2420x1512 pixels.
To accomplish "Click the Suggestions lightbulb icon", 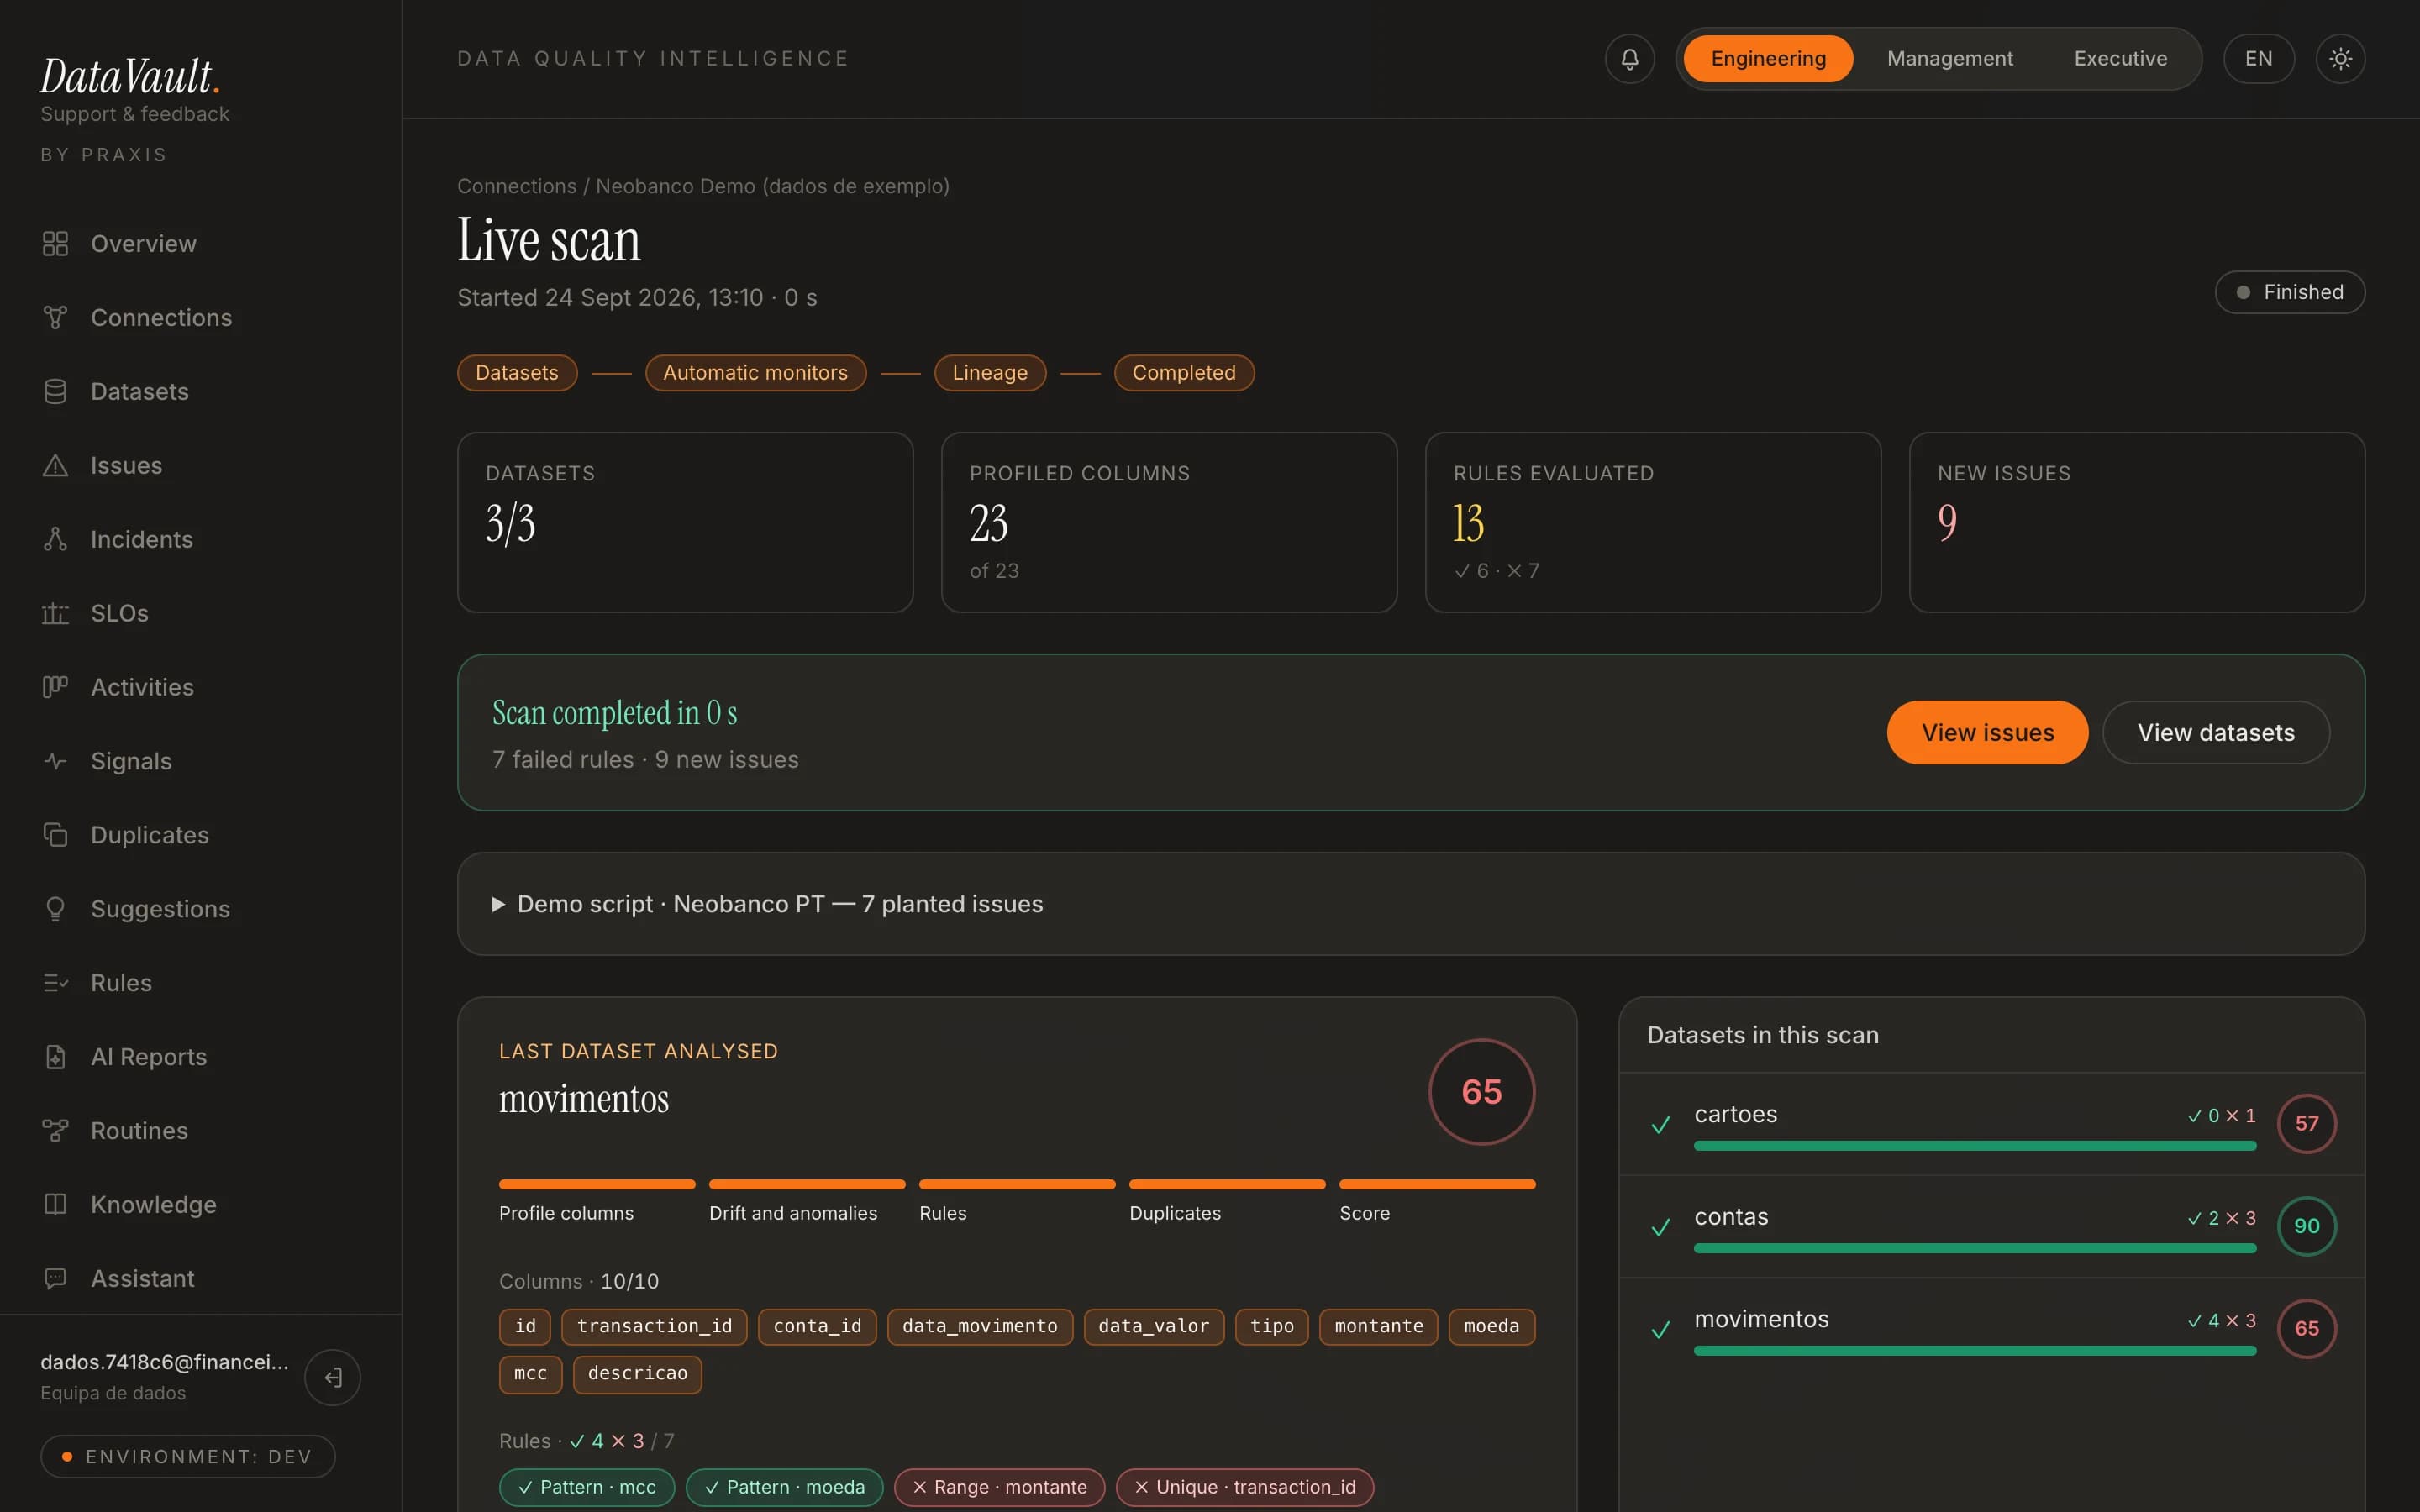I will [55, 910].
